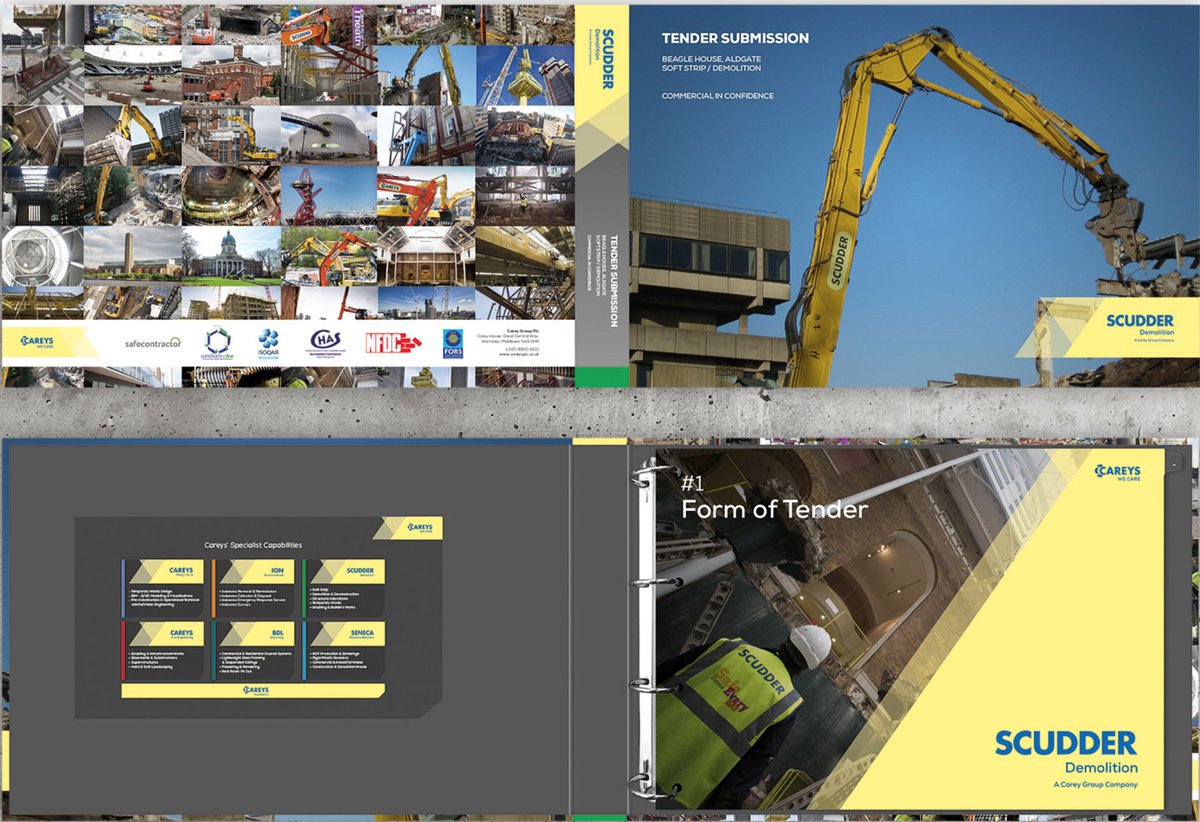Click the COMMERCIAL IN CONFIDENCE line

click(x=717, y=96)
